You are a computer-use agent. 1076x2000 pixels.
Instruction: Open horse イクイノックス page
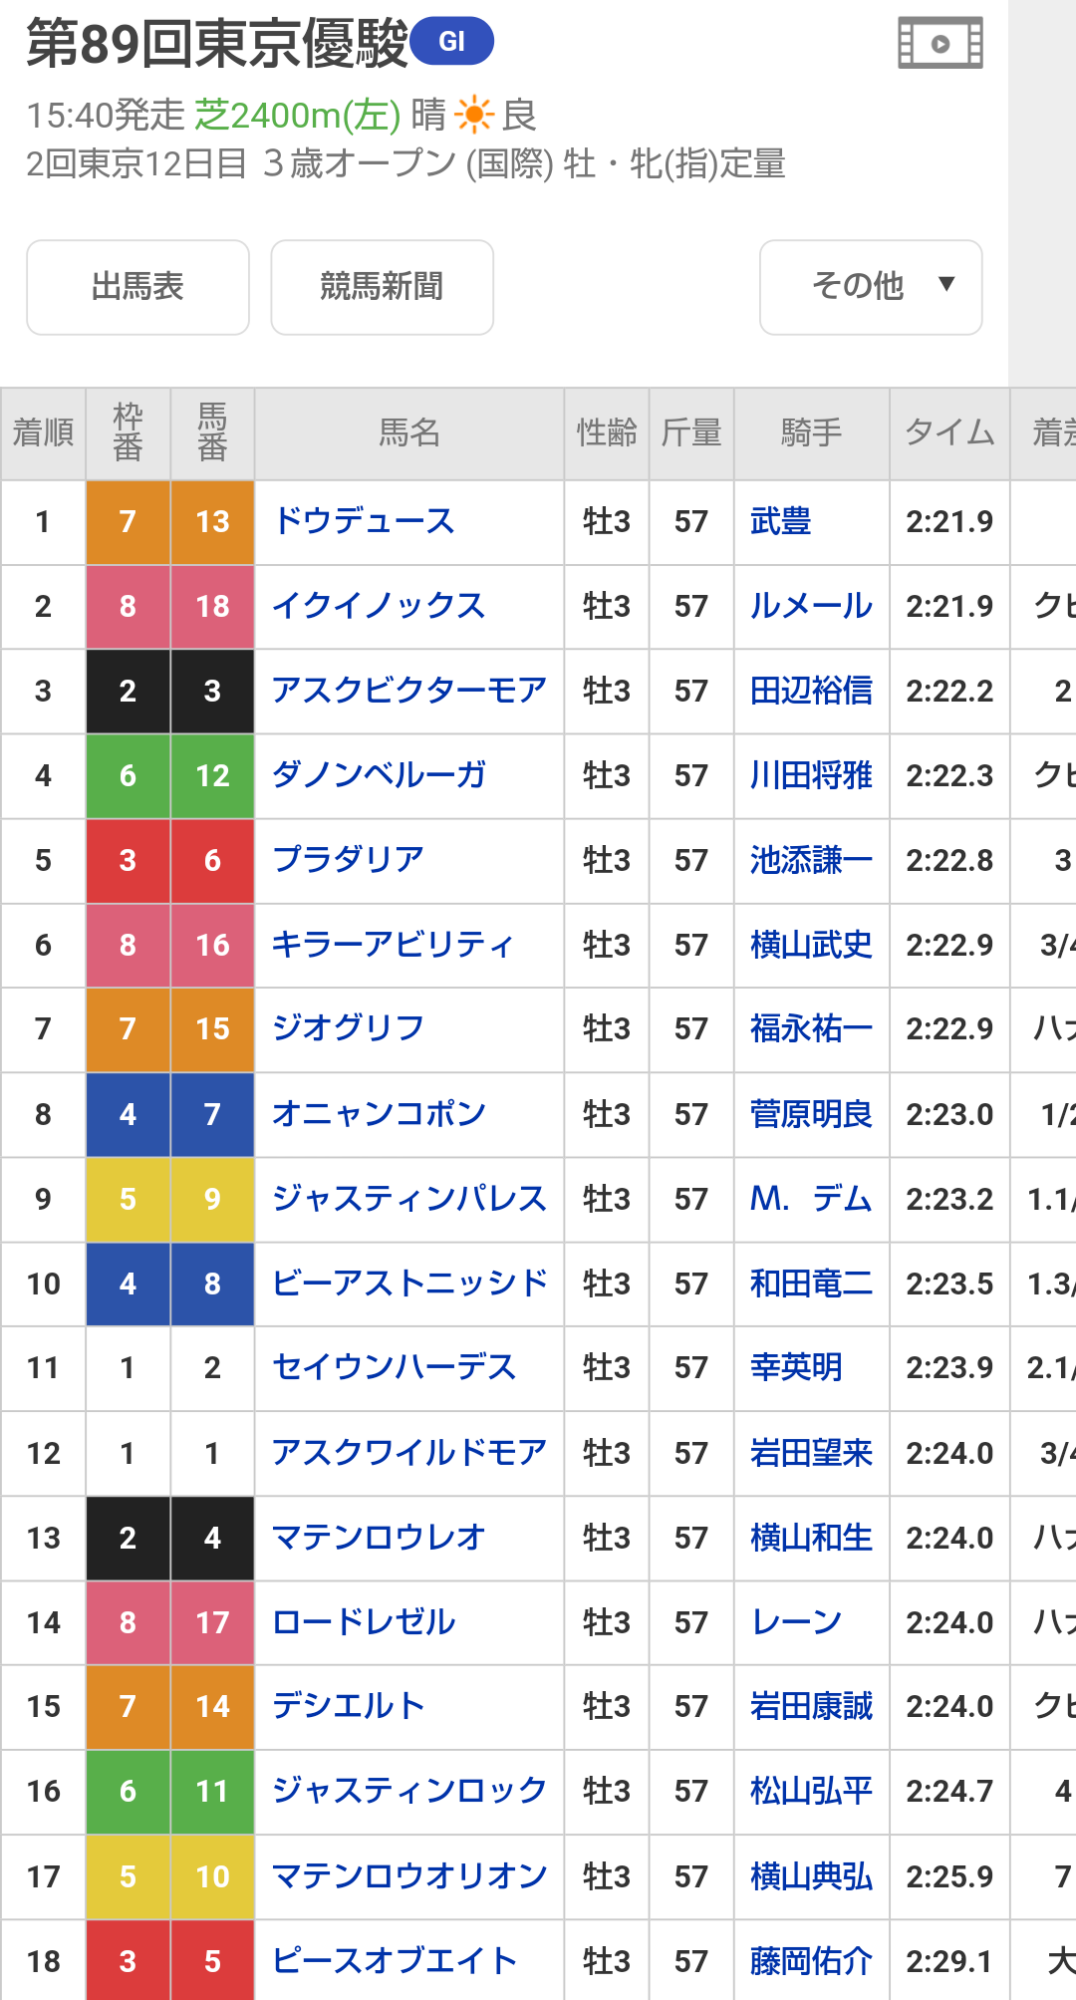379,606
